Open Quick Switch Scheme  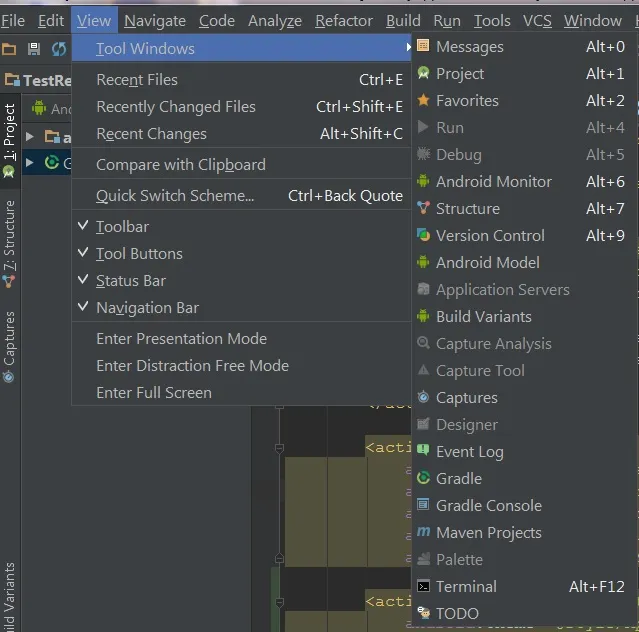(x=241, y=196)
